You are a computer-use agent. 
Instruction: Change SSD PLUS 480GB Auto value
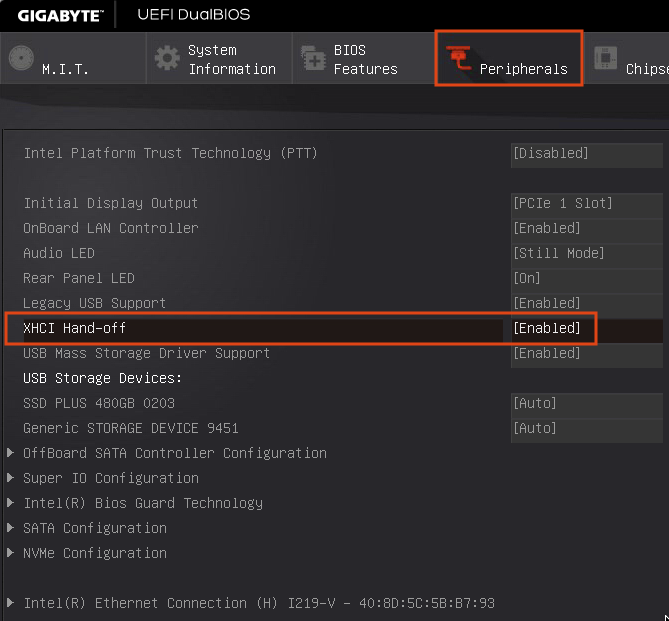(587, 403)
